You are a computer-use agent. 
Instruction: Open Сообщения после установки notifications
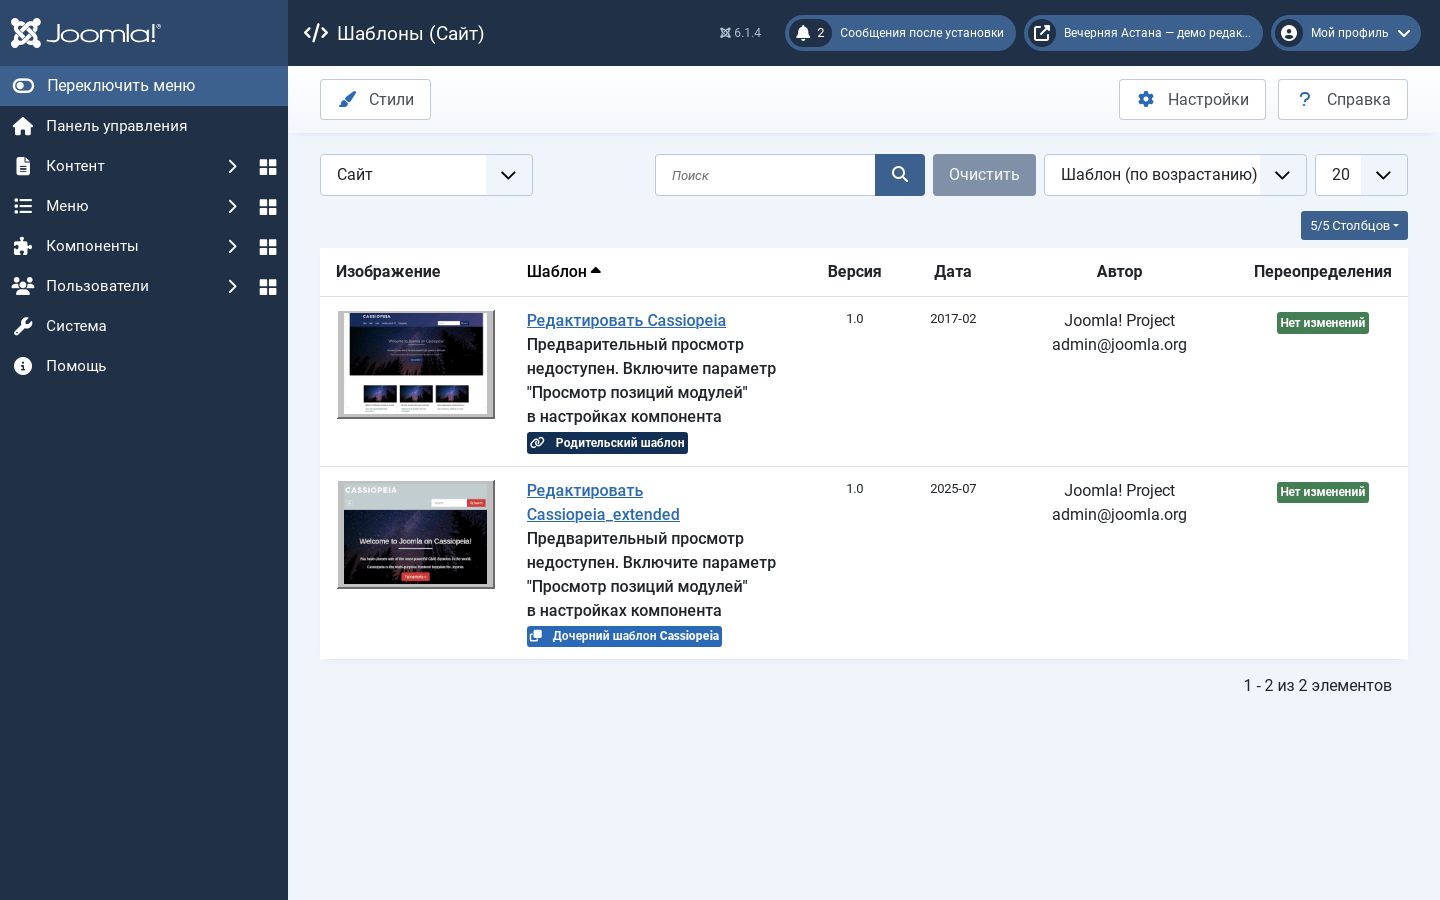[900, 33]
